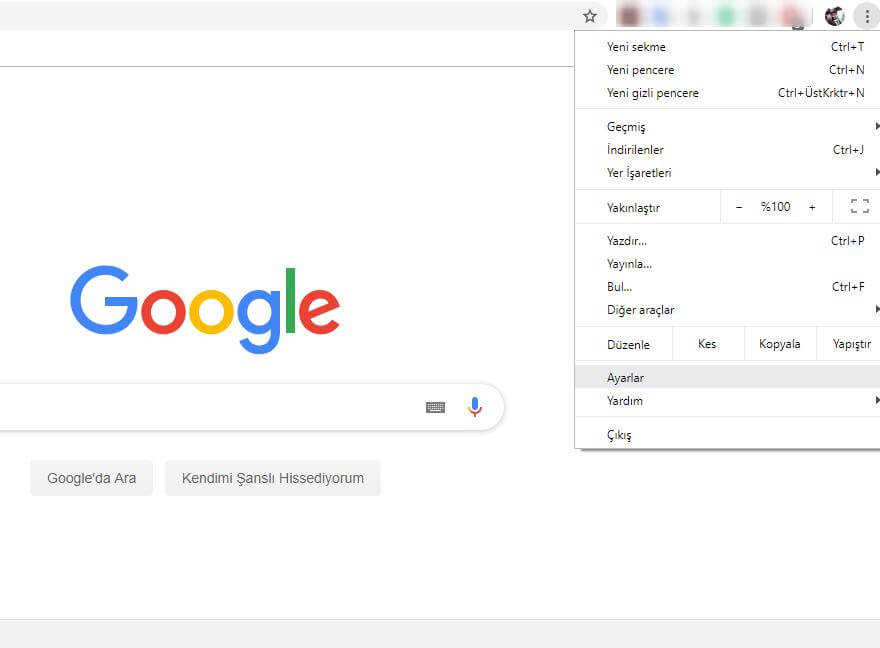Image resolution: width=880 pixels, height=648 pixels.
Task: Click Kopyala in the Düzenle row
Action: tap(780, 344)
